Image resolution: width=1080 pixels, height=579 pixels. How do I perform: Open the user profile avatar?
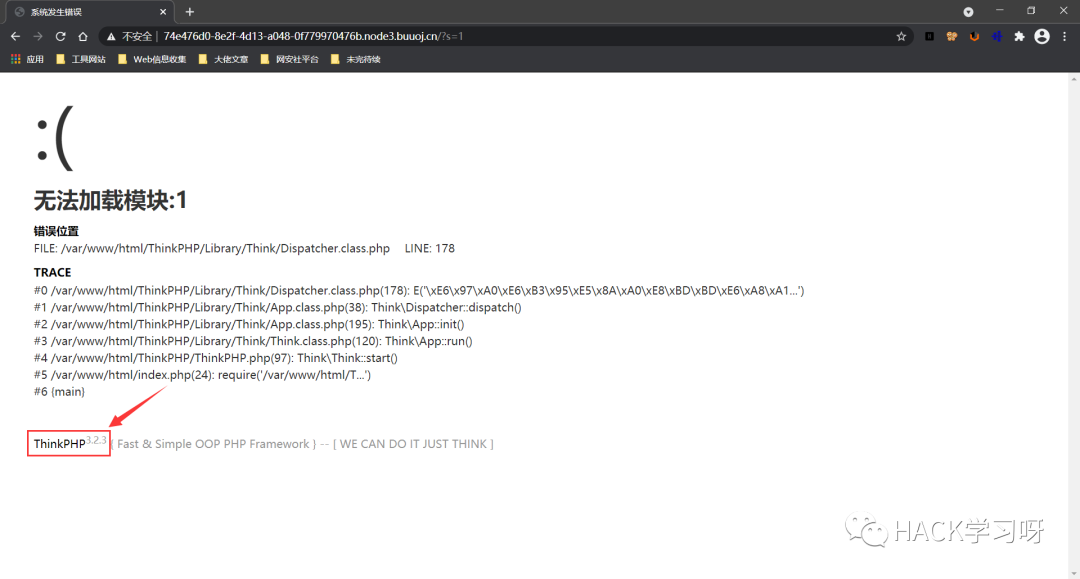1042,36
